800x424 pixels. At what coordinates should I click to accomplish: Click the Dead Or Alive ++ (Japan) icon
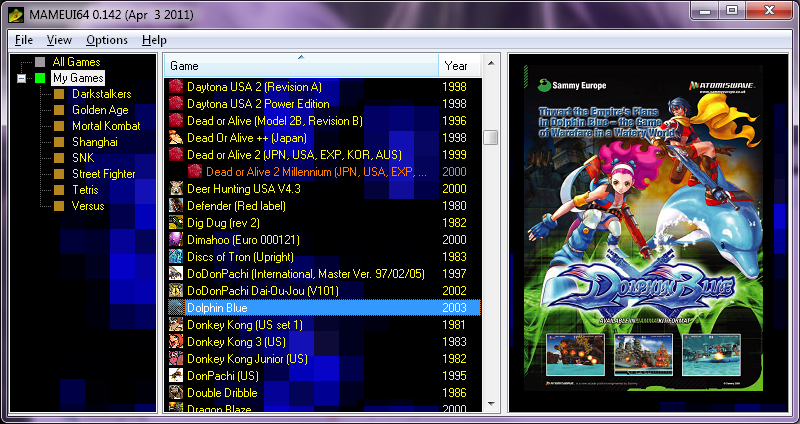pyautogui.click(x=176, y=138)
